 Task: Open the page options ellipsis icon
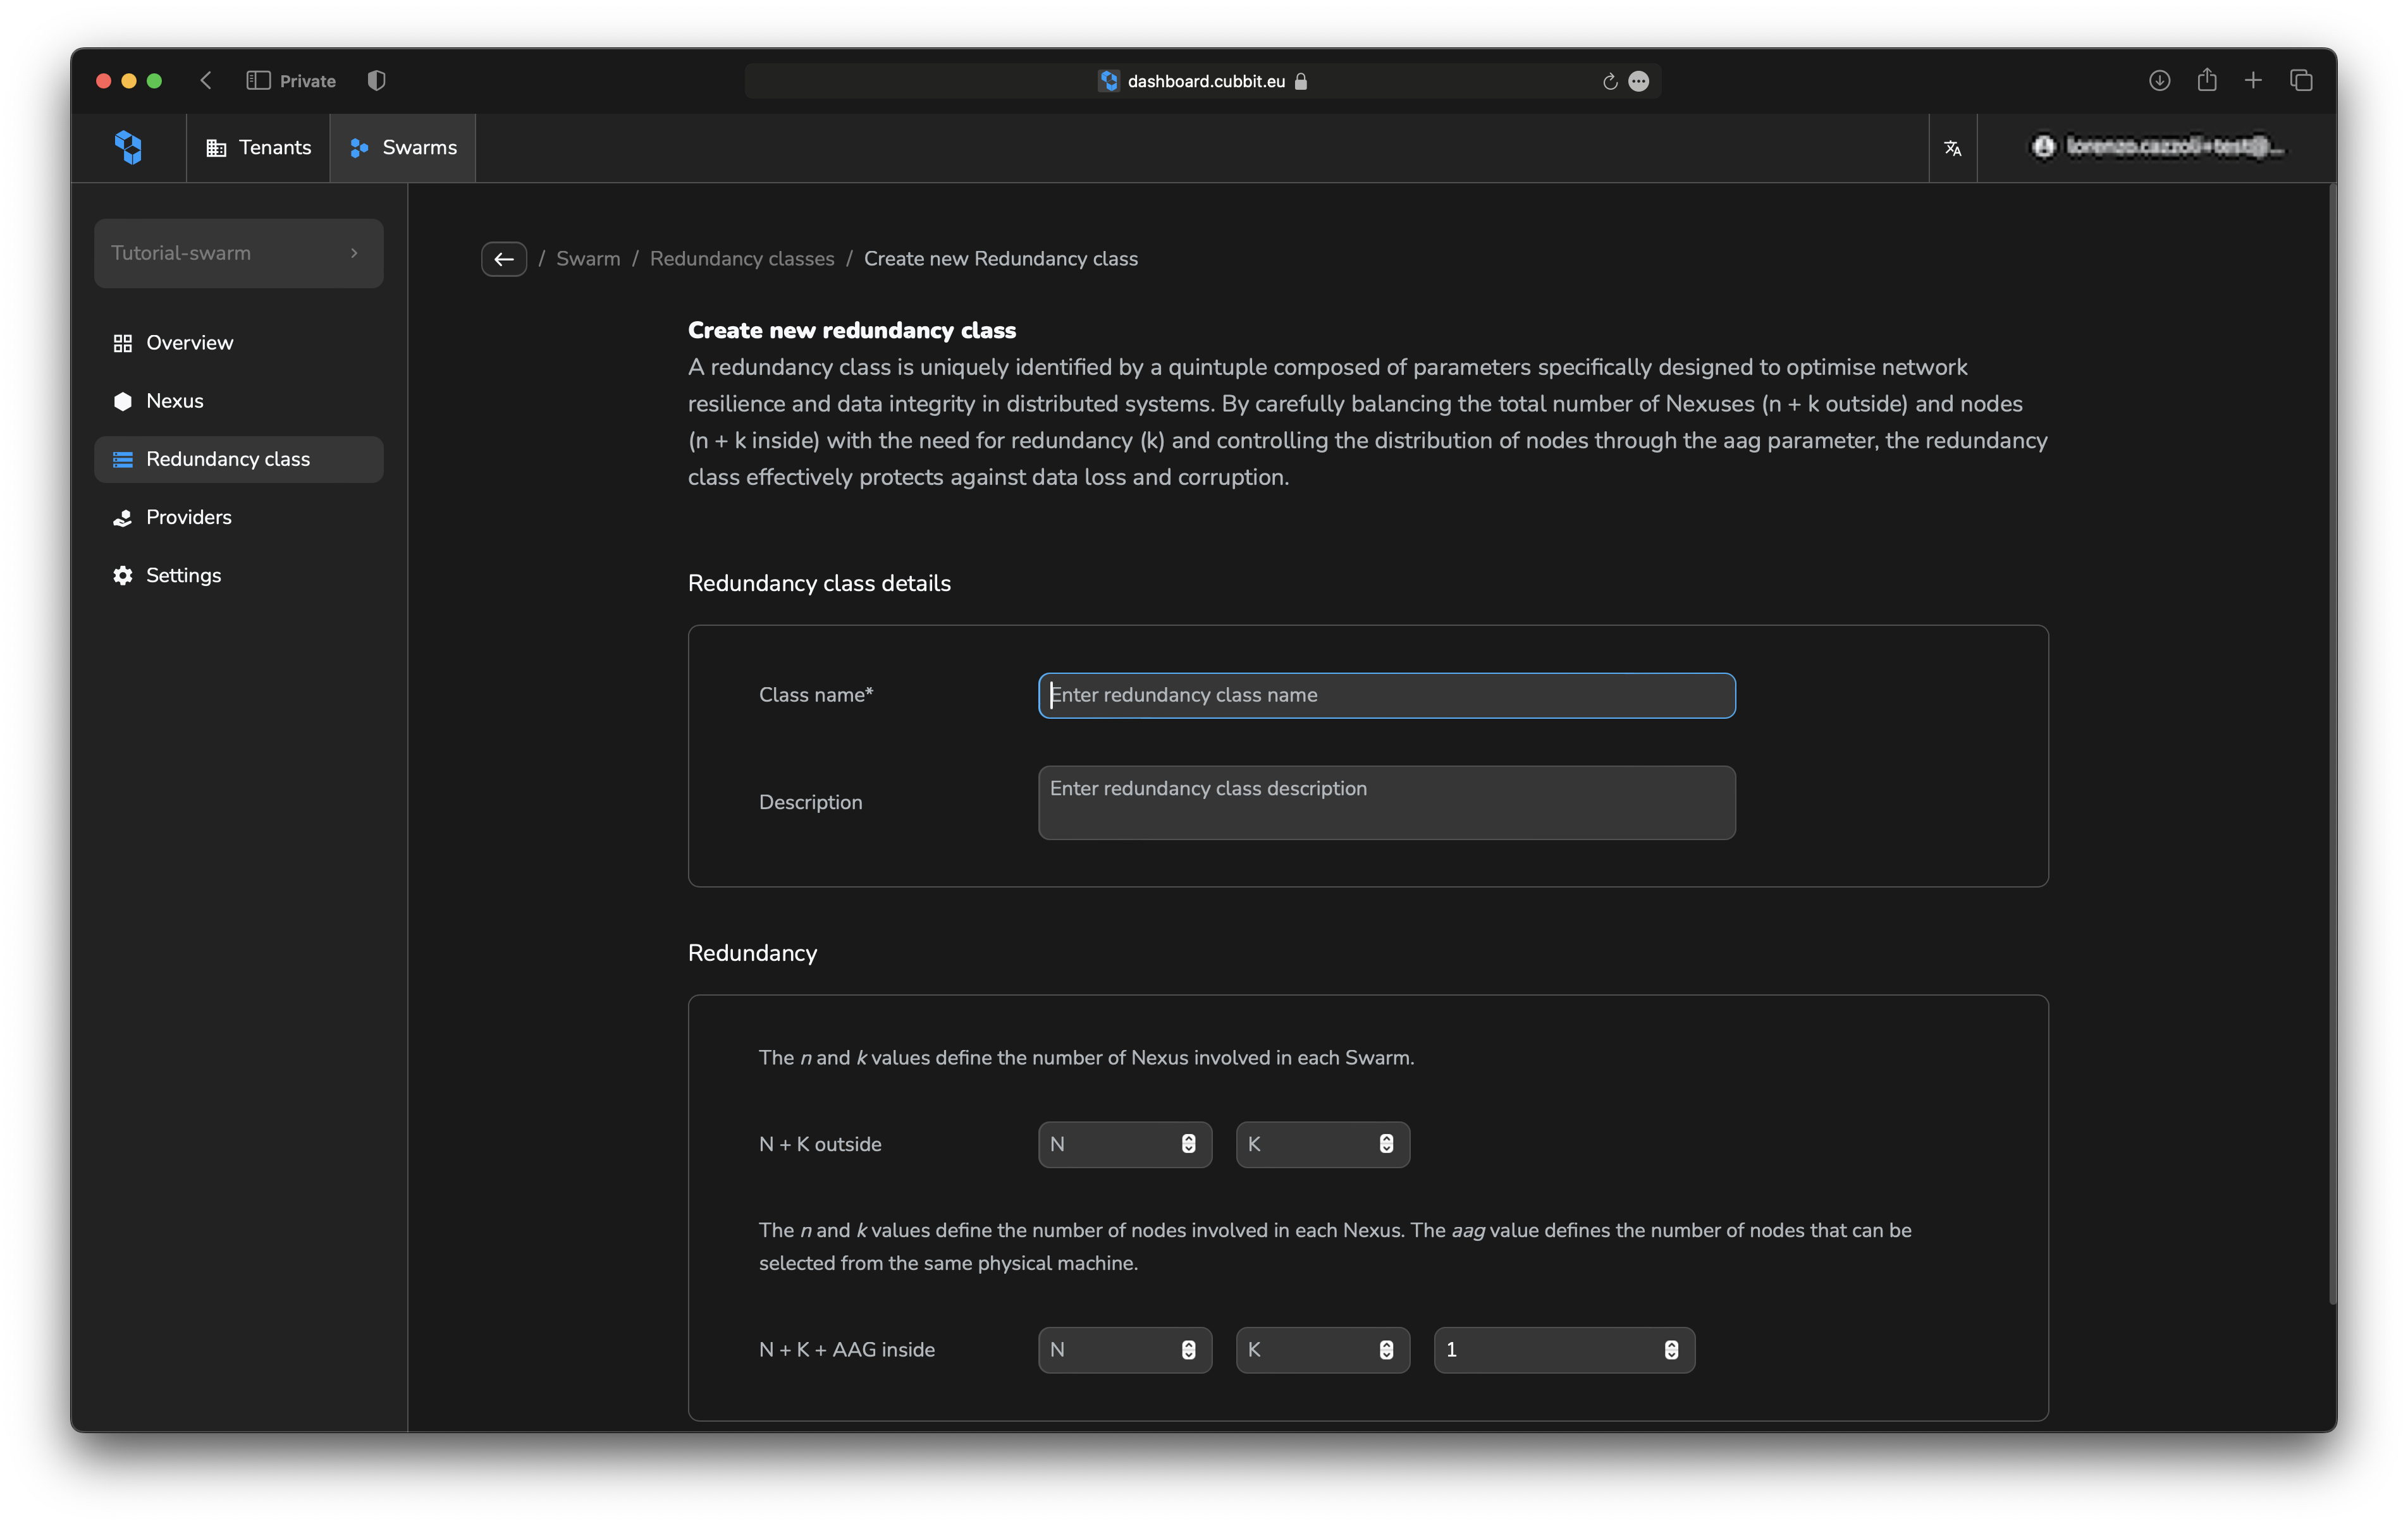pos(1638,82)
